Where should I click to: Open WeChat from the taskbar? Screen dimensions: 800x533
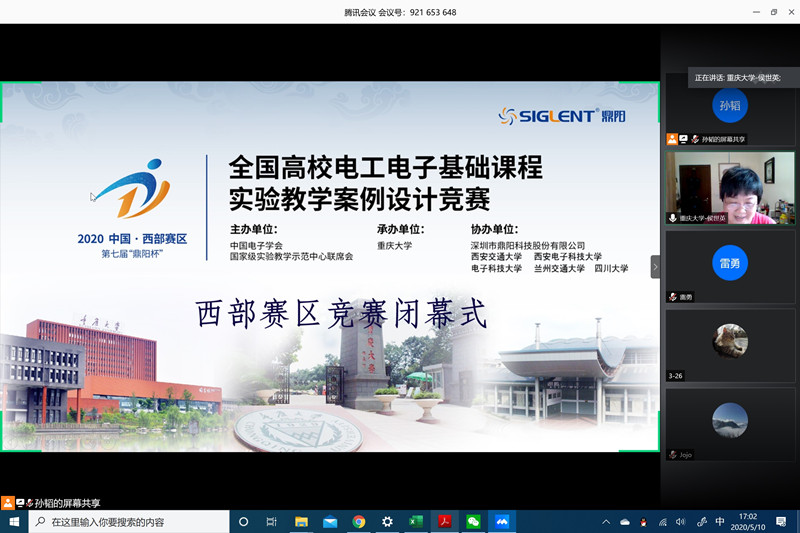473,521
